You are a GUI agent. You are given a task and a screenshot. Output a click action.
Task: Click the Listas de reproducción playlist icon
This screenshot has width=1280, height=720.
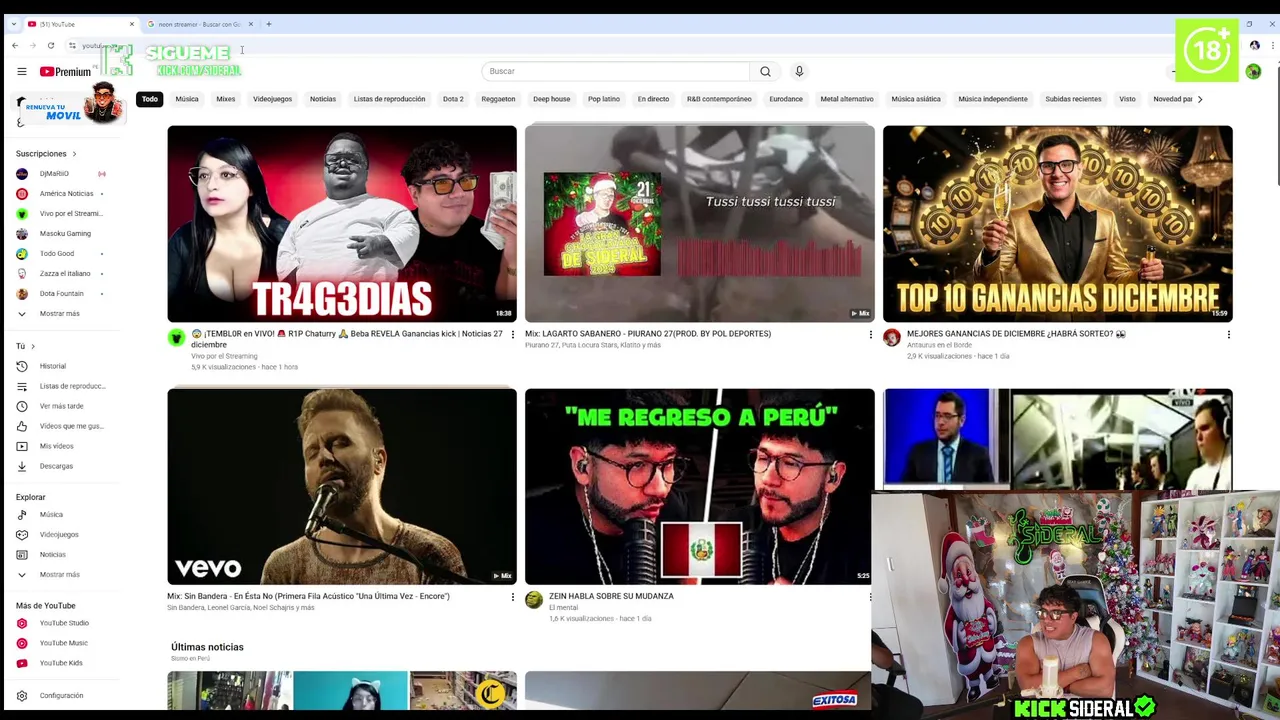click(x=22, y=386)
